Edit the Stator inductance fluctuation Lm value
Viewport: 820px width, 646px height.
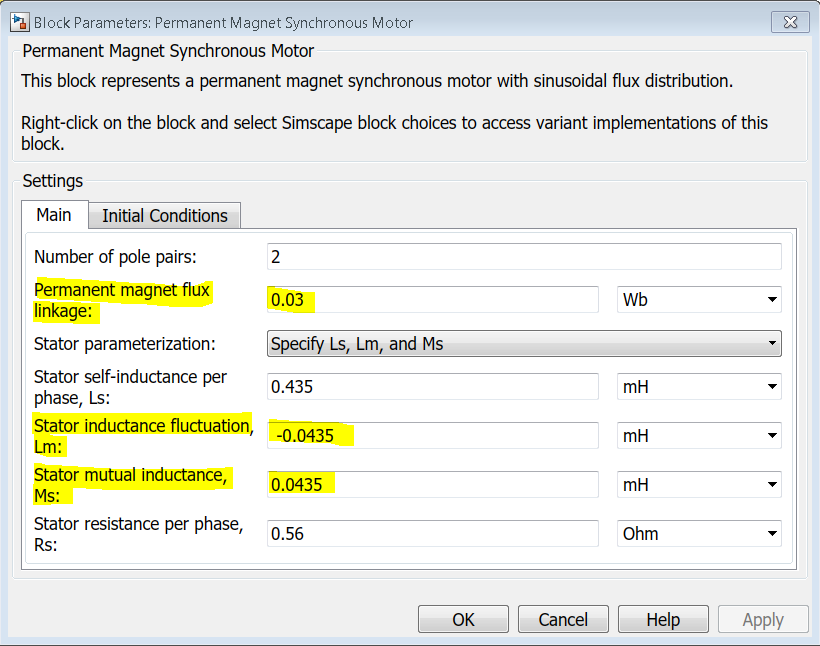pos(432,436)
